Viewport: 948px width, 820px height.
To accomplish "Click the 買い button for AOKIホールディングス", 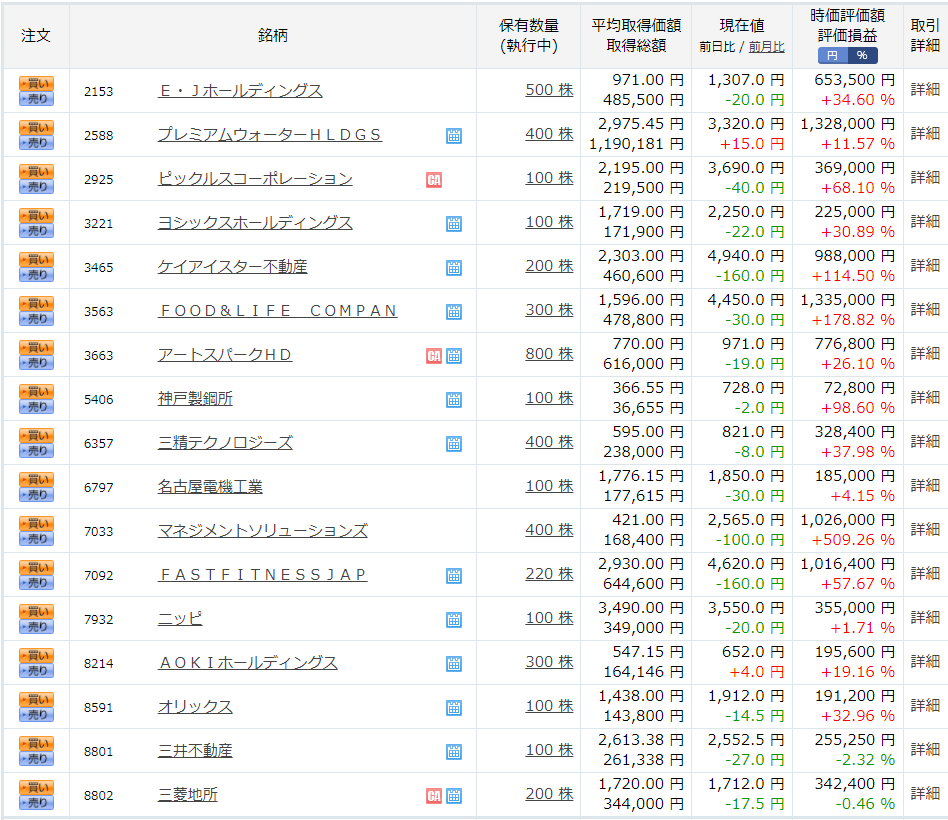I will tap(36, 656).
